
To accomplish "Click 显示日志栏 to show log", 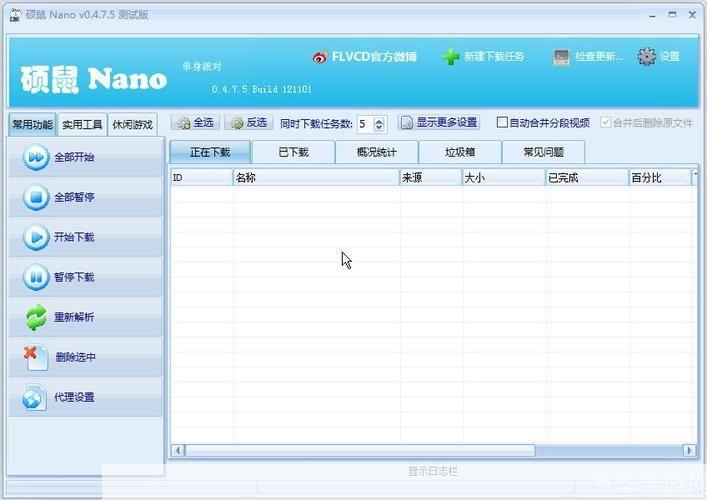I will pyautogui.click(x=433, y=472).
